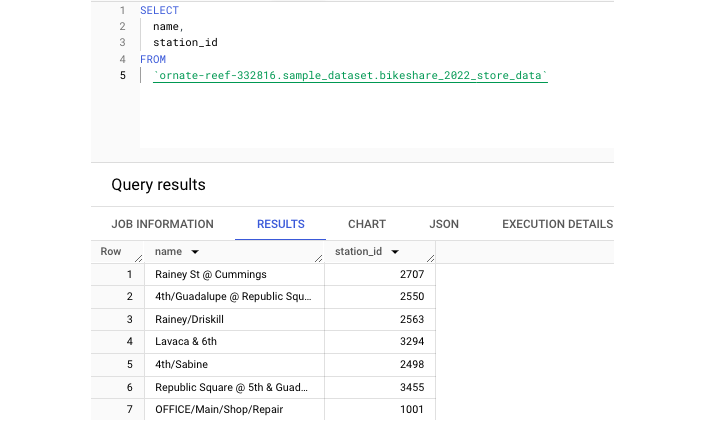The image size is (720, 421).
Task: Open the station_id column sort dropdown arrow
Action: (x=396, y=253)
